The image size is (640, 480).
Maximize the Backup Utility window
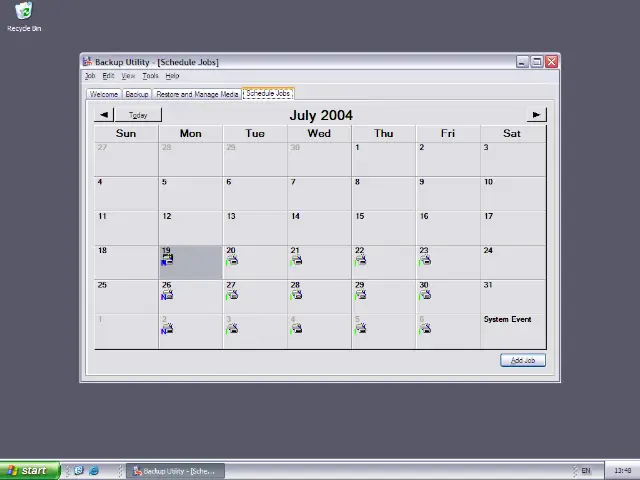coord(537,62)
